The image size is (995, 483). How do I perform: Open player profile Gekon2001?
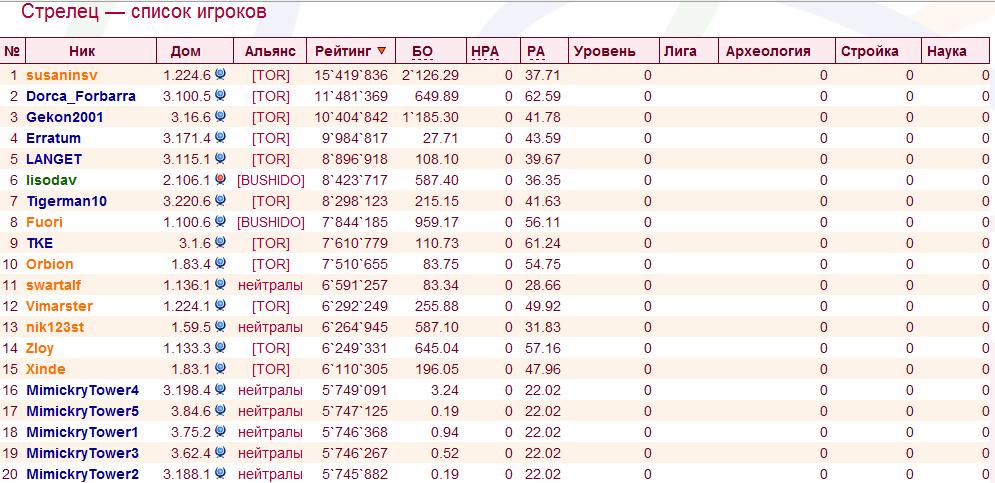[65, 117]
